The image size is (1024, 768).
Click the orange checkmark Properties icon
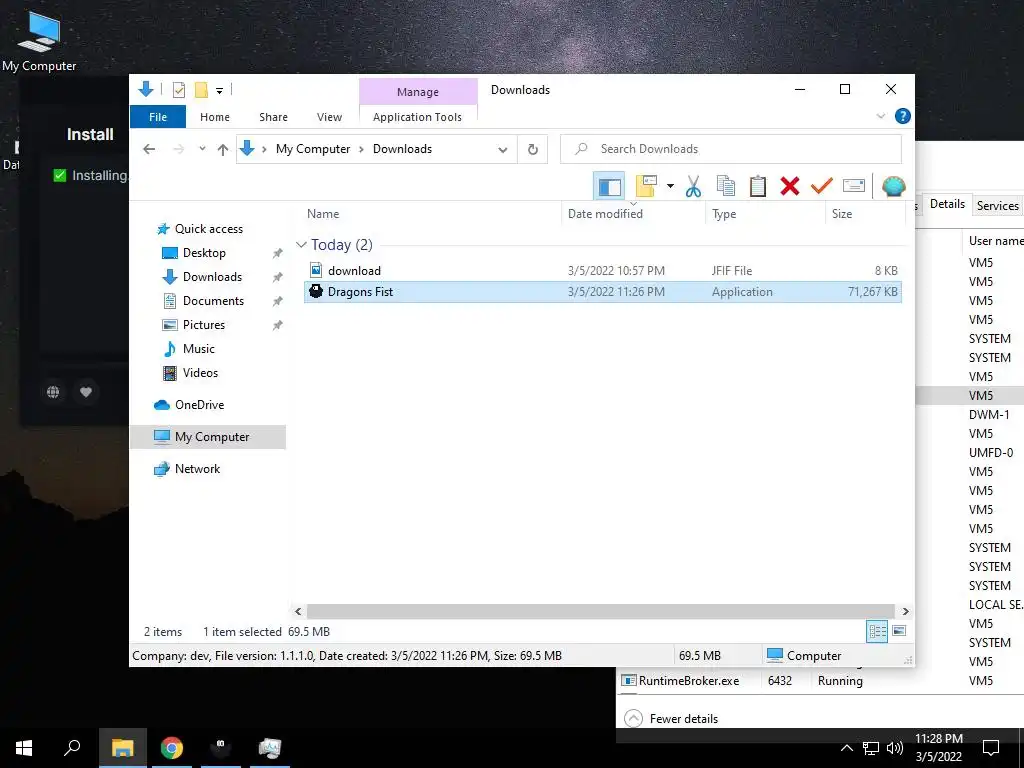(822, 186)
